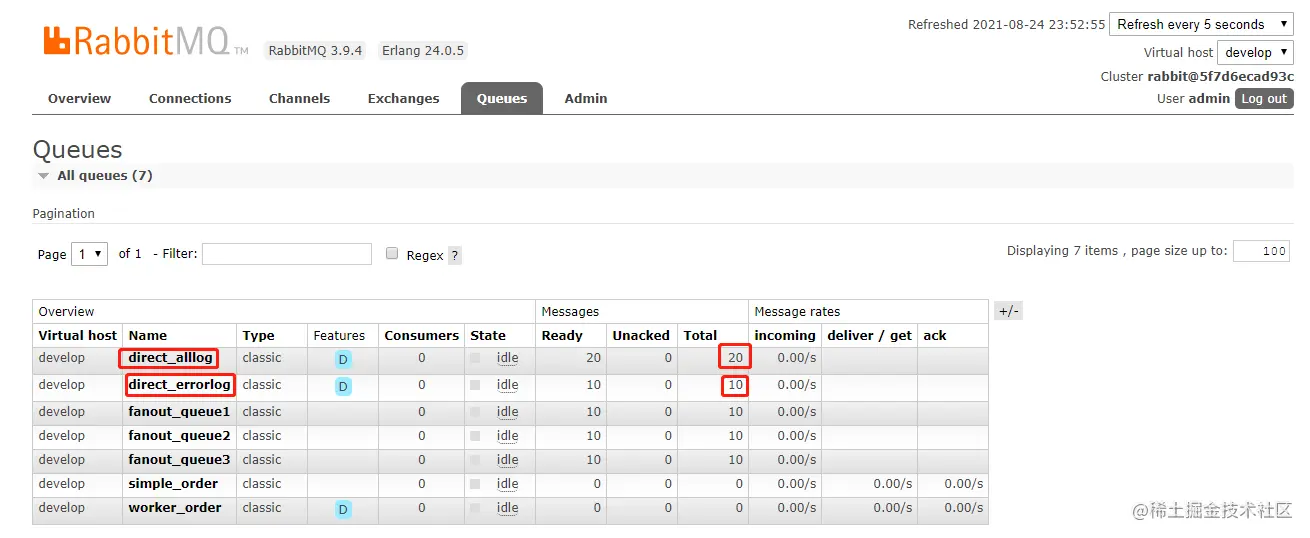The image size is (1310, 538).
Task: Click the D feature badge for direct_alllog
Action: [x=343, y=359]
